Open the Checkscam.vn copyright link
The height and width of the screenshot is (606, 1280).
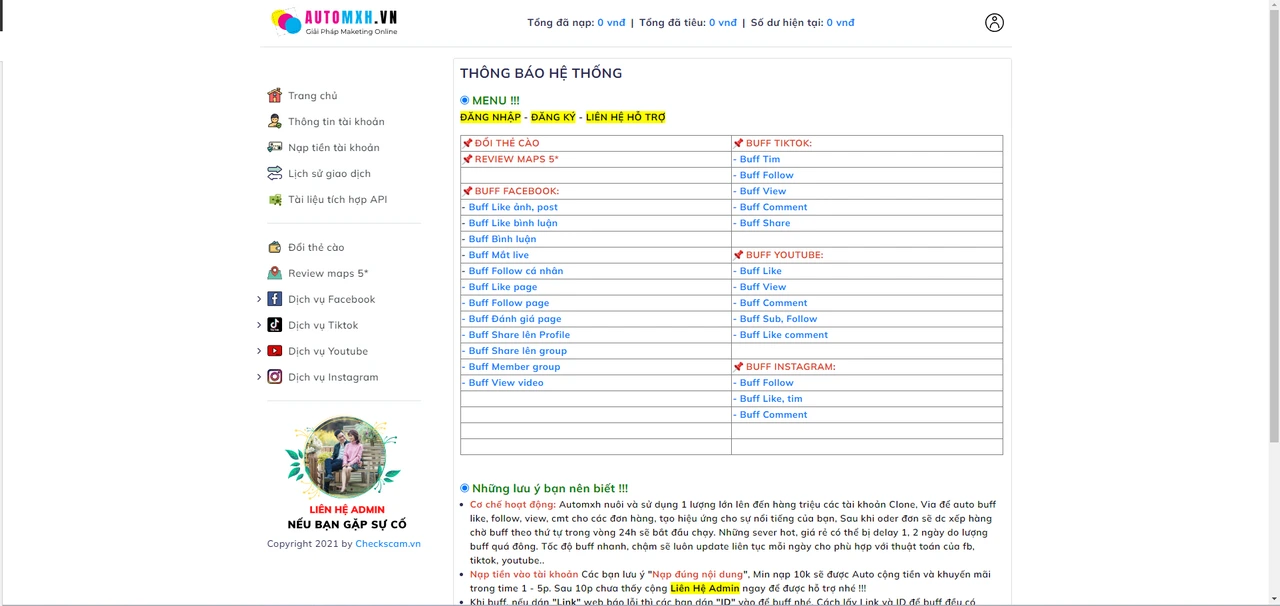(387, 544)
